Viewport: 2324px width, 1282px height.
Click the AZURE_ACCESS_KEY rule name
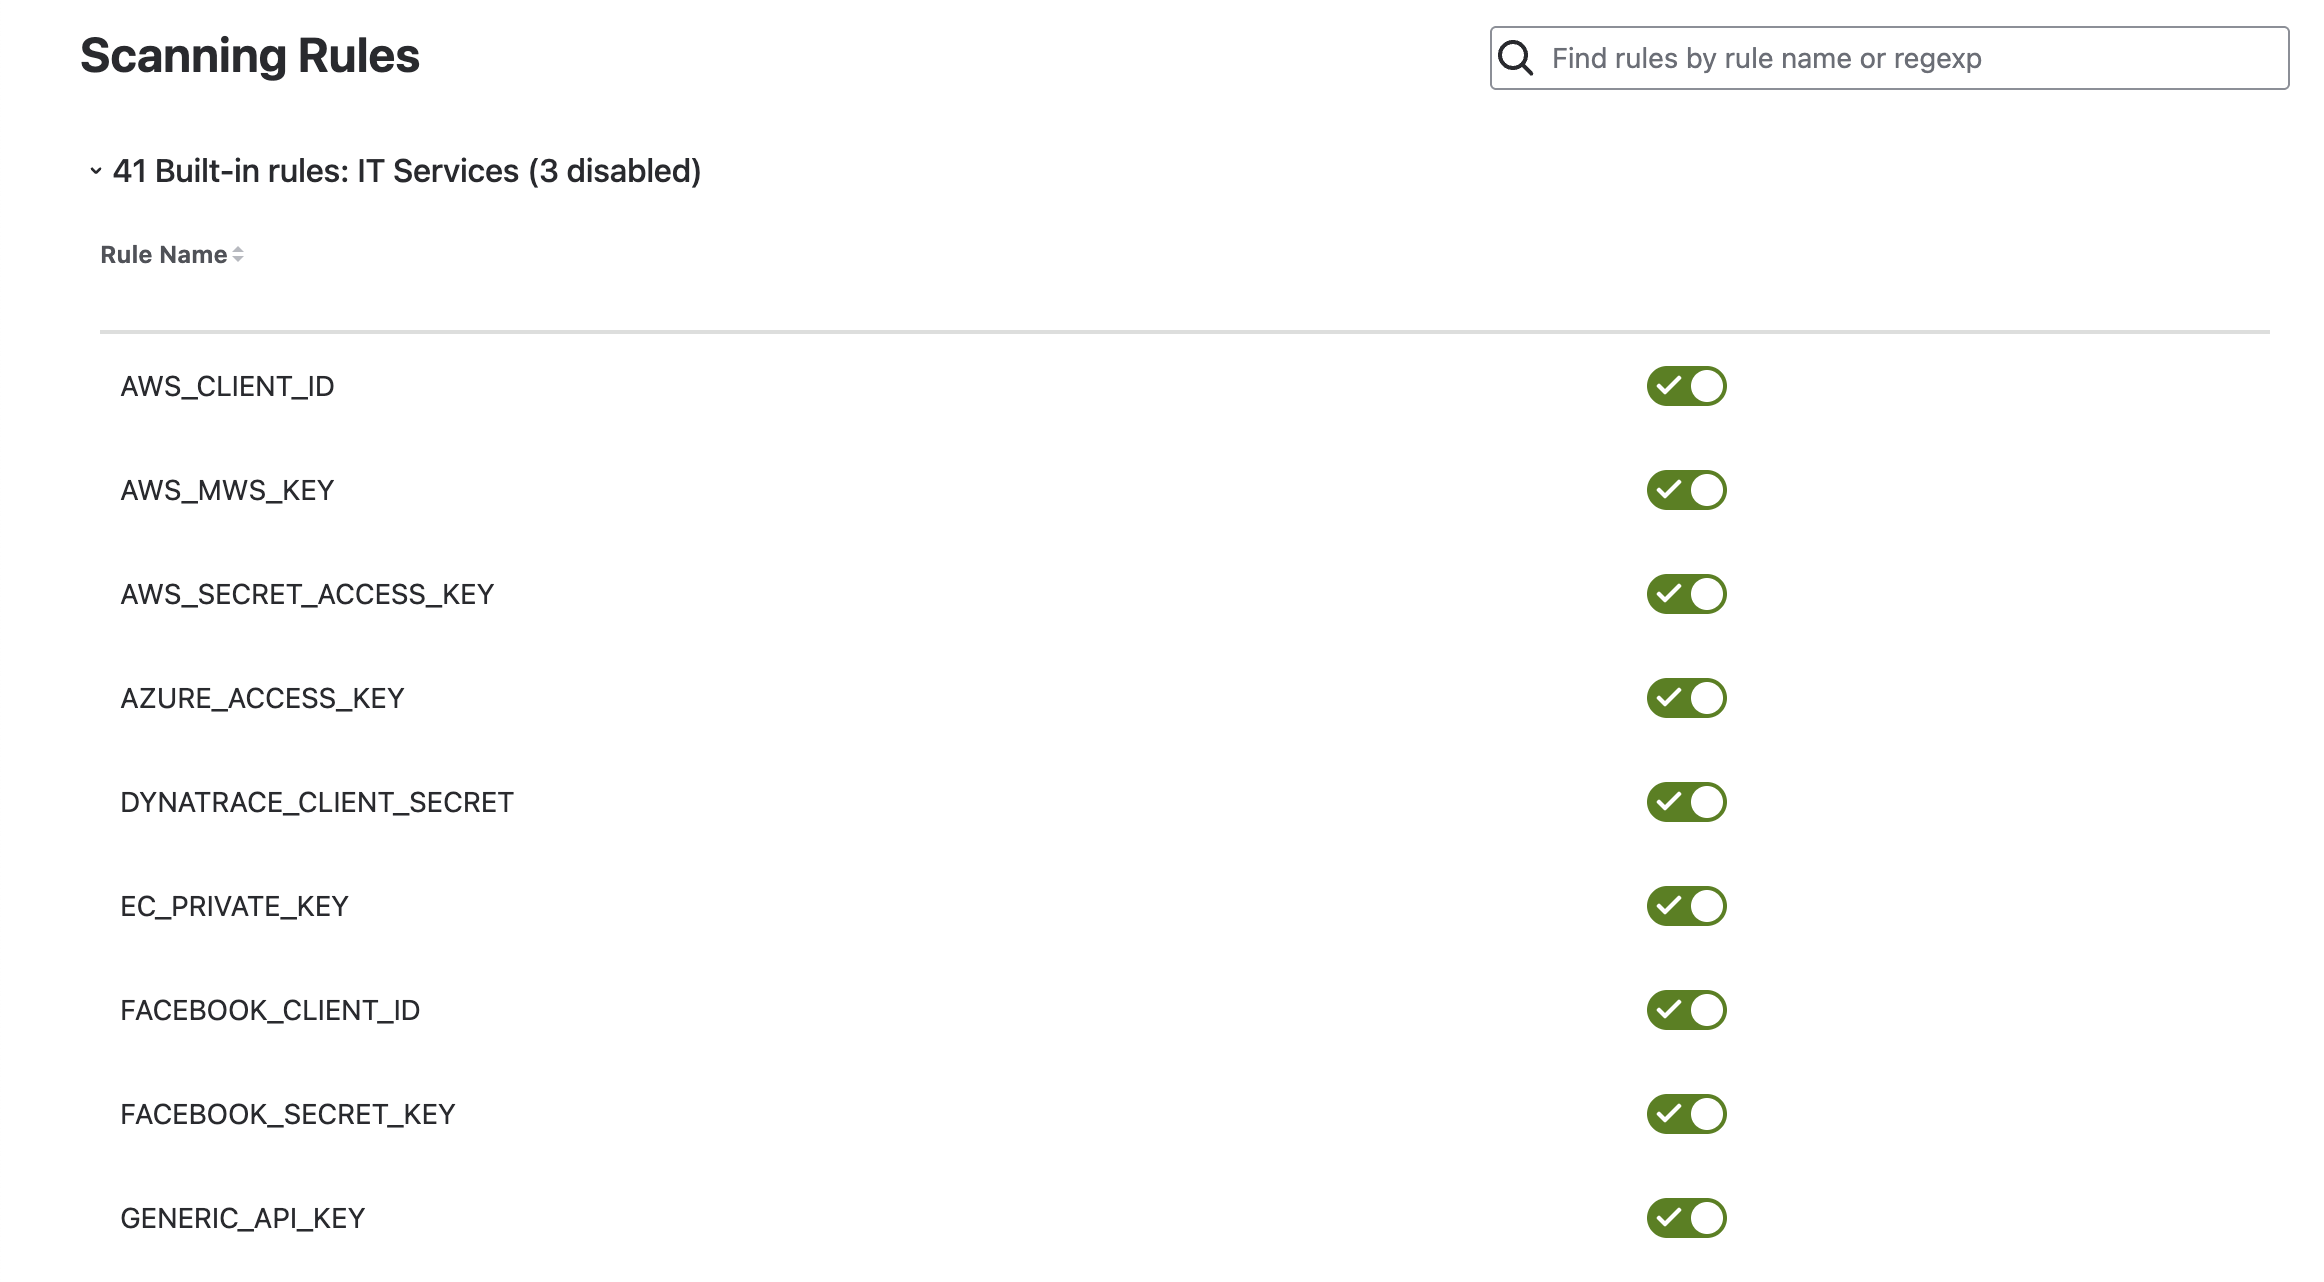coord(262,699)
